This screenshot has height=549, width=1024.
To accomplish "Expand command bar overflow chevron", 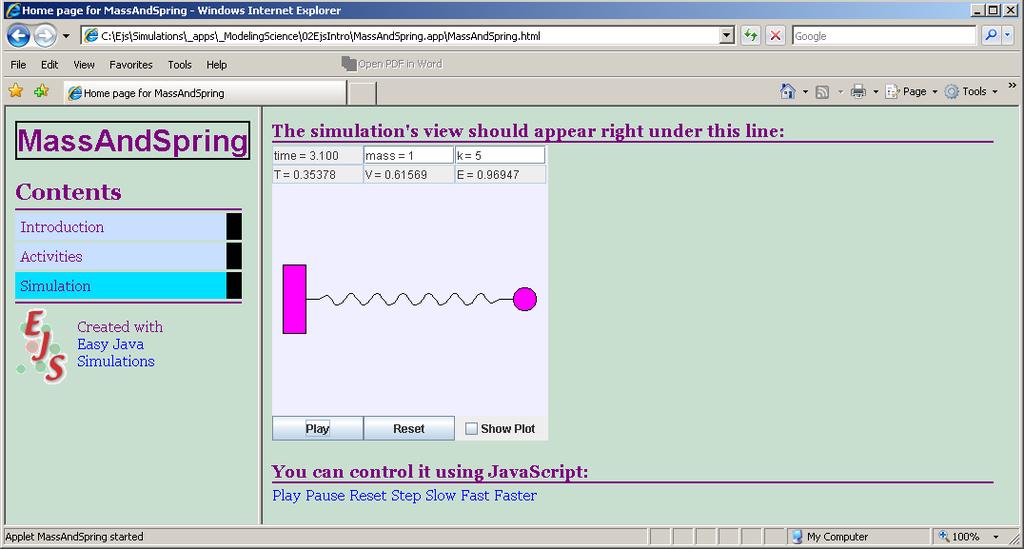I will coord(1012,86).
